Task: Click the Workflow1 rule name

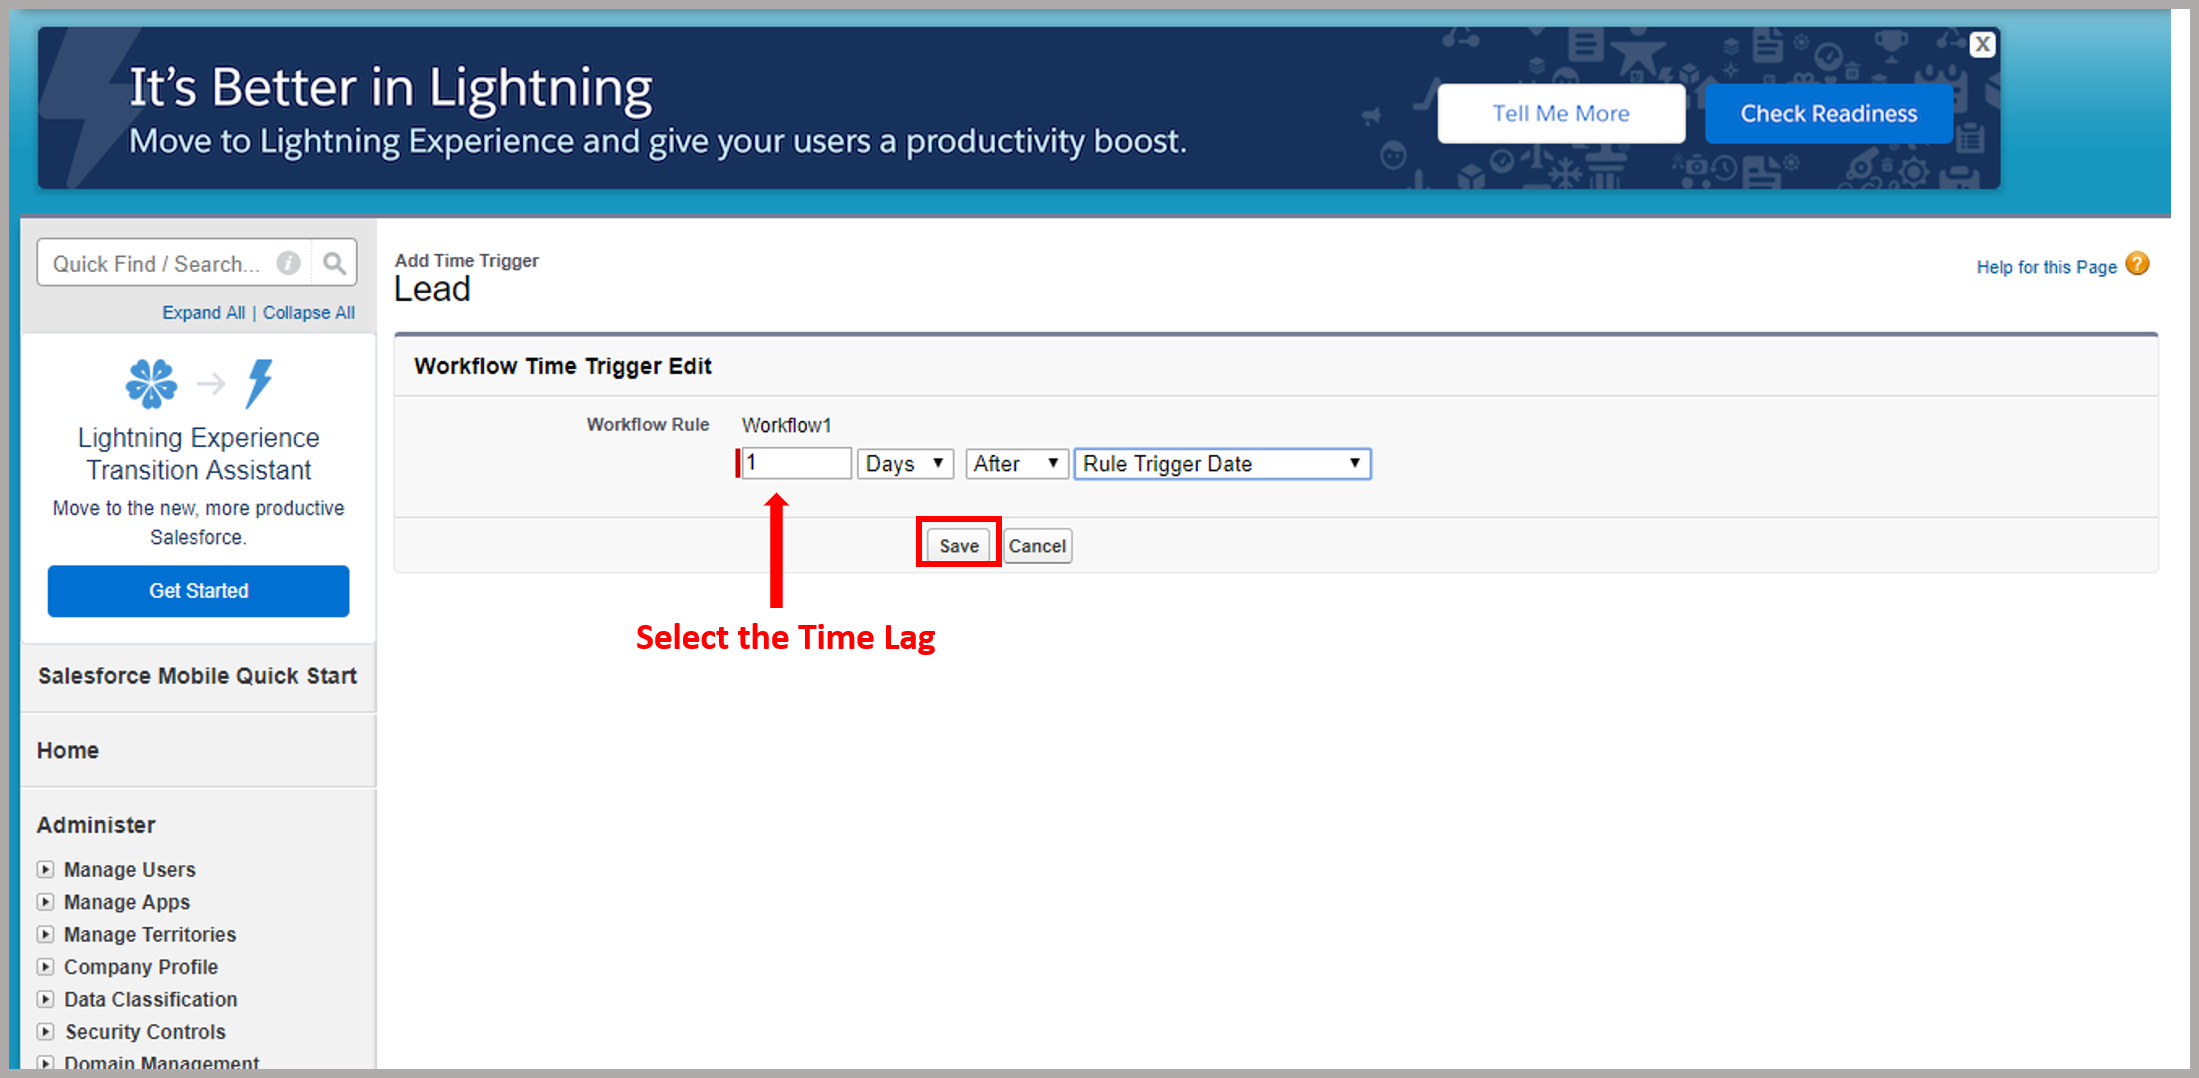Action: tap(786, 425)
